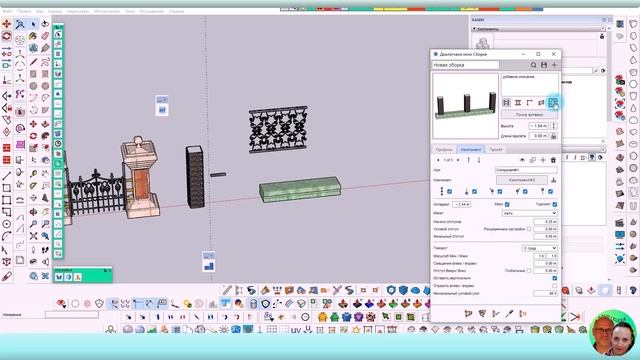Add component entry with plus beside trash

click(543, 160)
